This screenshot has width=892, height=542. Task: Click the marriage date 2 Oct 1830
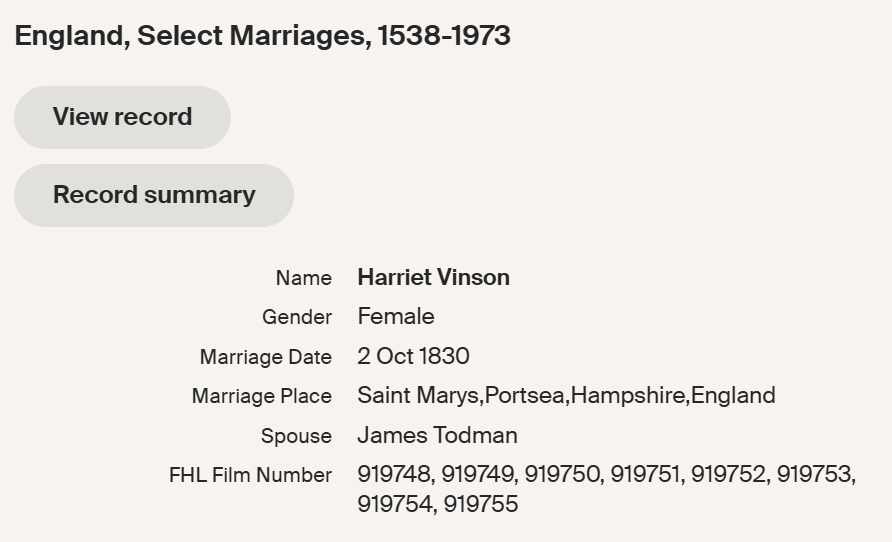[x=413, y=356]
